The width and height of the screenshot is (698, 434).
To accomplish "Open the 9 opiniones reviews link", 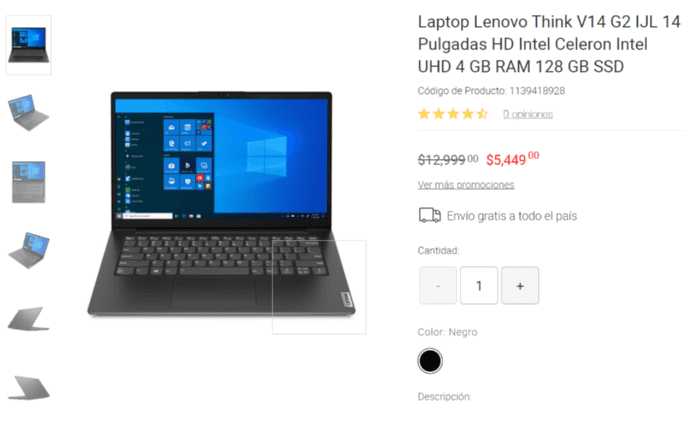I will (528, 114).
